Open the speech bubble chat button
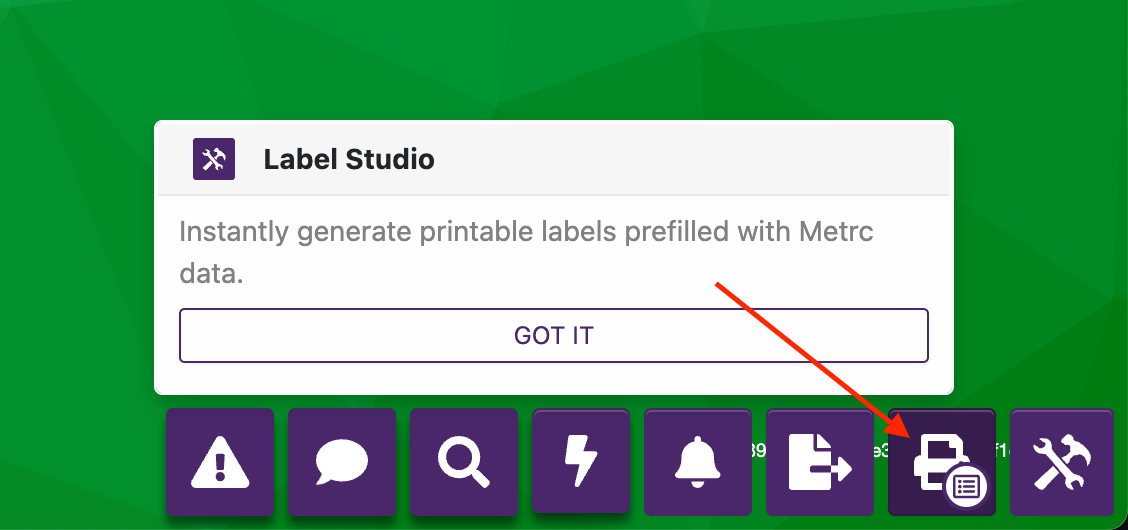The image size is (1128, 530). tap(341, 462)
